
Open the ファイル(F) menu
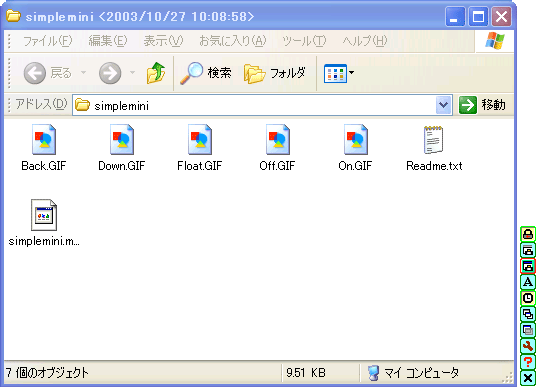[x=47, y=41]
